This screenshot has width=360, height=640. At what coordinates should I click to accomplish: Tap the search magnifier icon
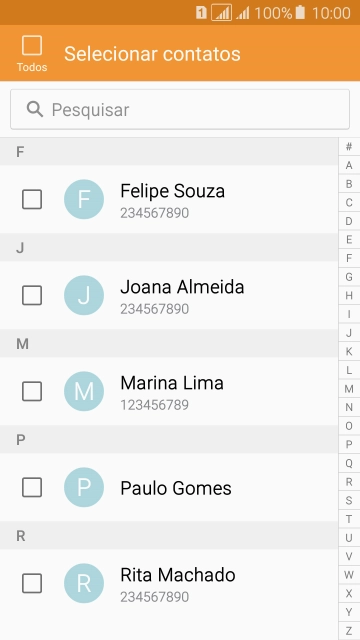click(35, 109)
